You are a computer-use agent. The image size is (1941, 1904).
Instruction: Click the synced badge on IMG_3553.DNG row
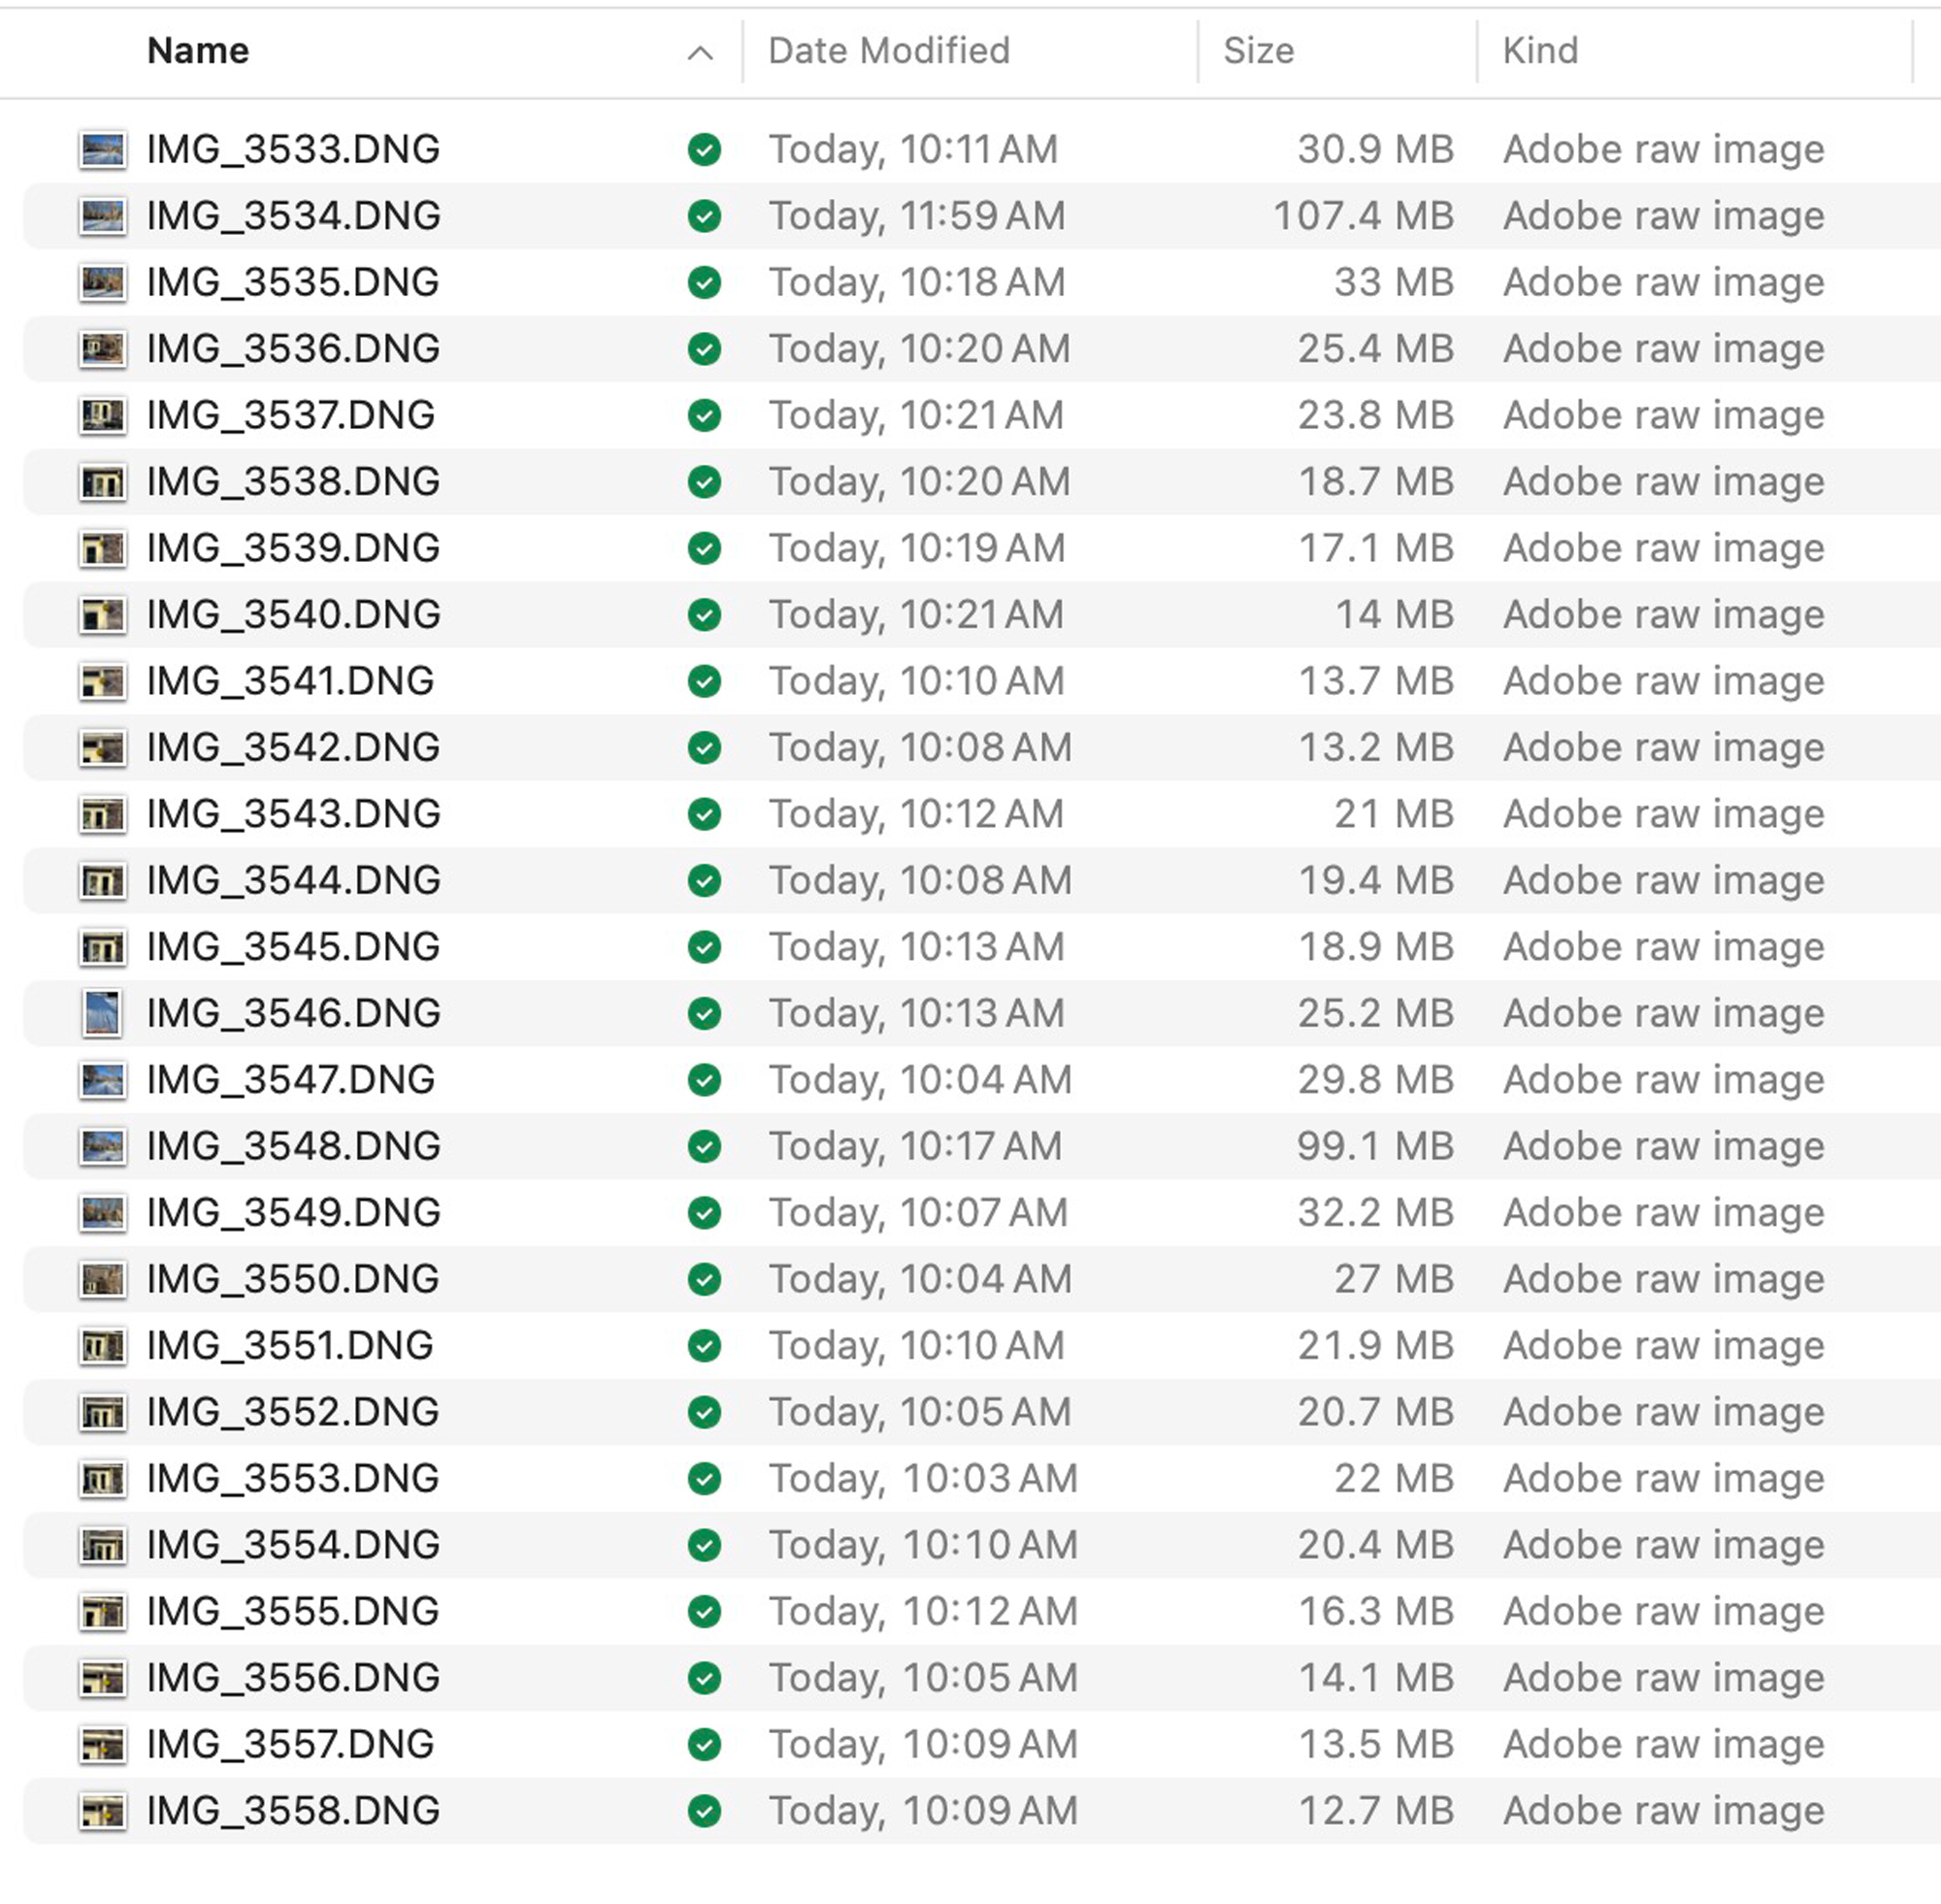point(705,1478)
